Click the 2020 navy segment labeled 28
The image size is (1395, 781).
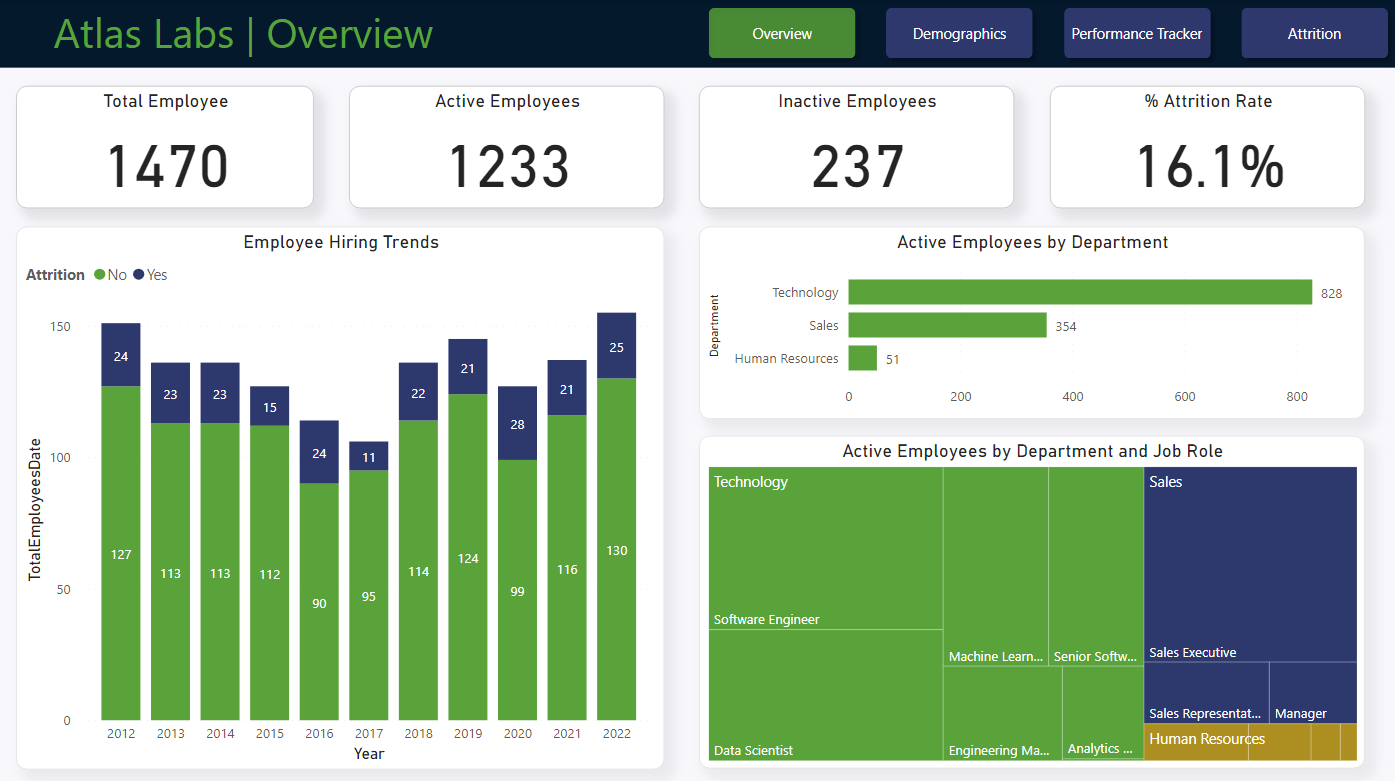tap(517, 423)
